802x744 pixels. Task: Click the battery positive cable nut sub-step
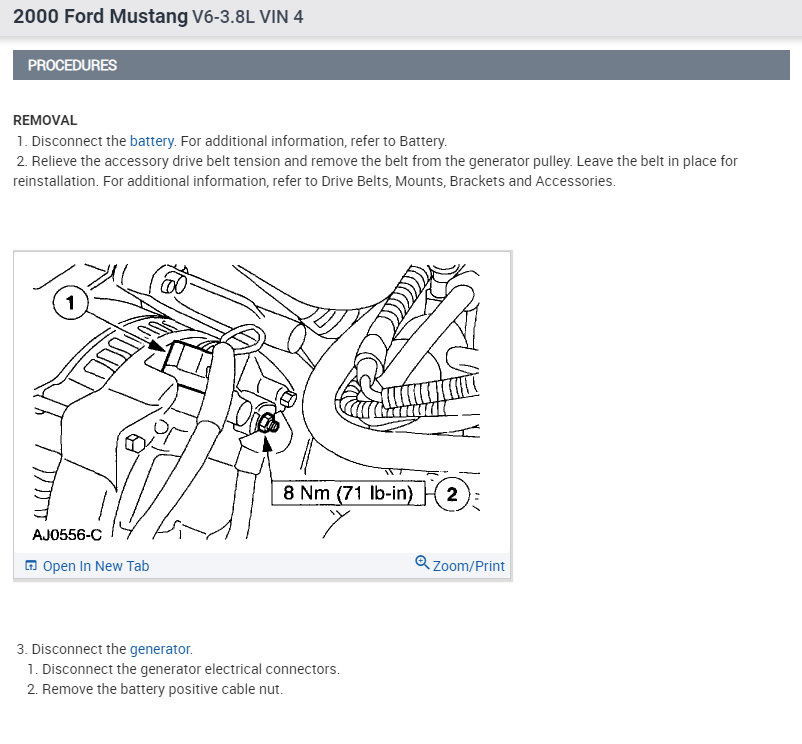tap(162, 689)
